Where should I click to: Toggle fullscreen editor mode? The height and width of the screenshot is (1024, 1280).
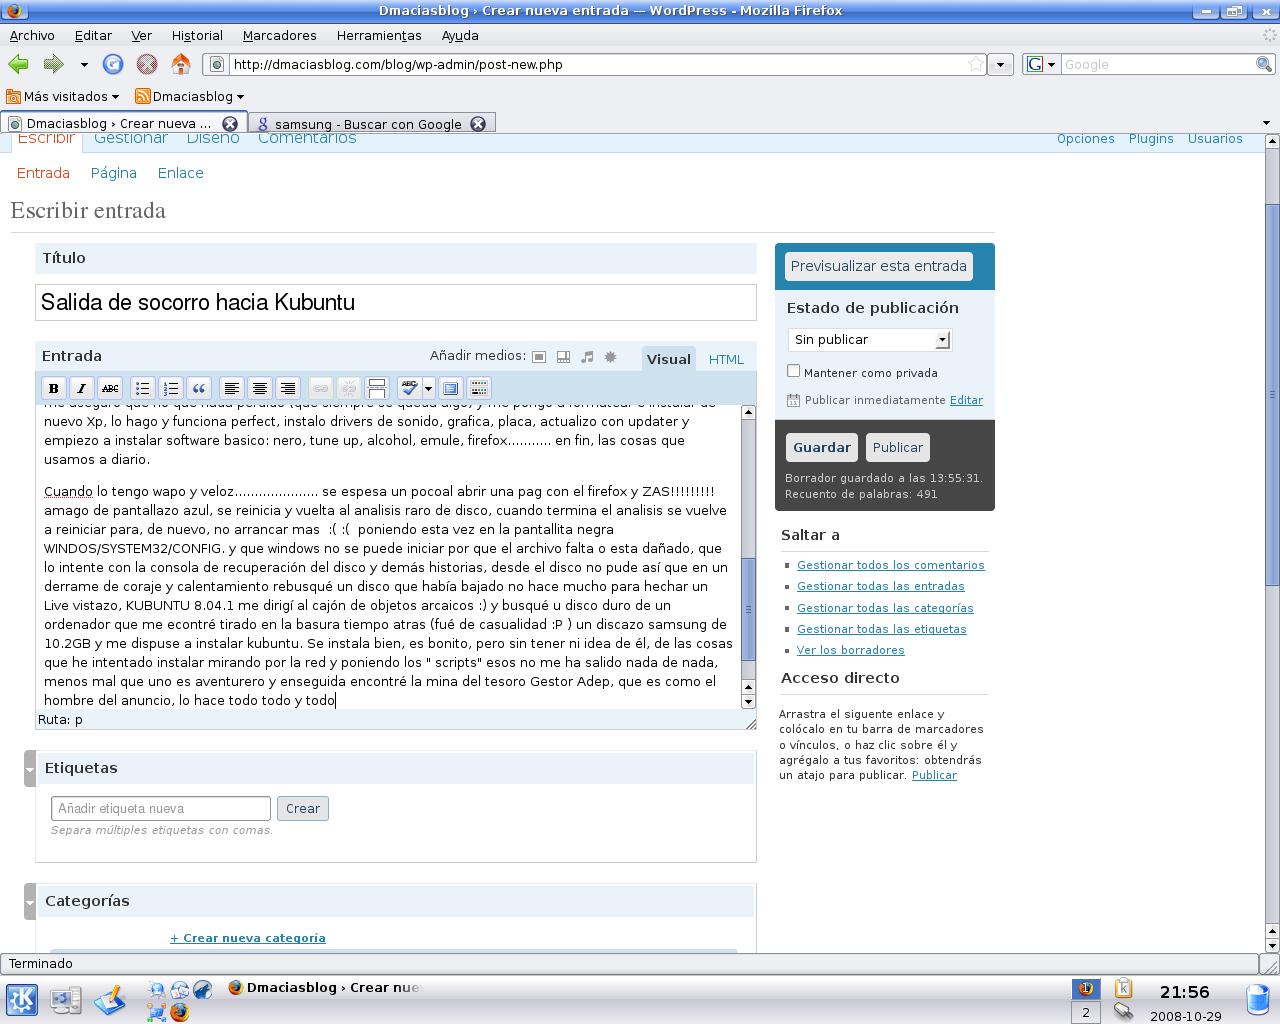450,388
